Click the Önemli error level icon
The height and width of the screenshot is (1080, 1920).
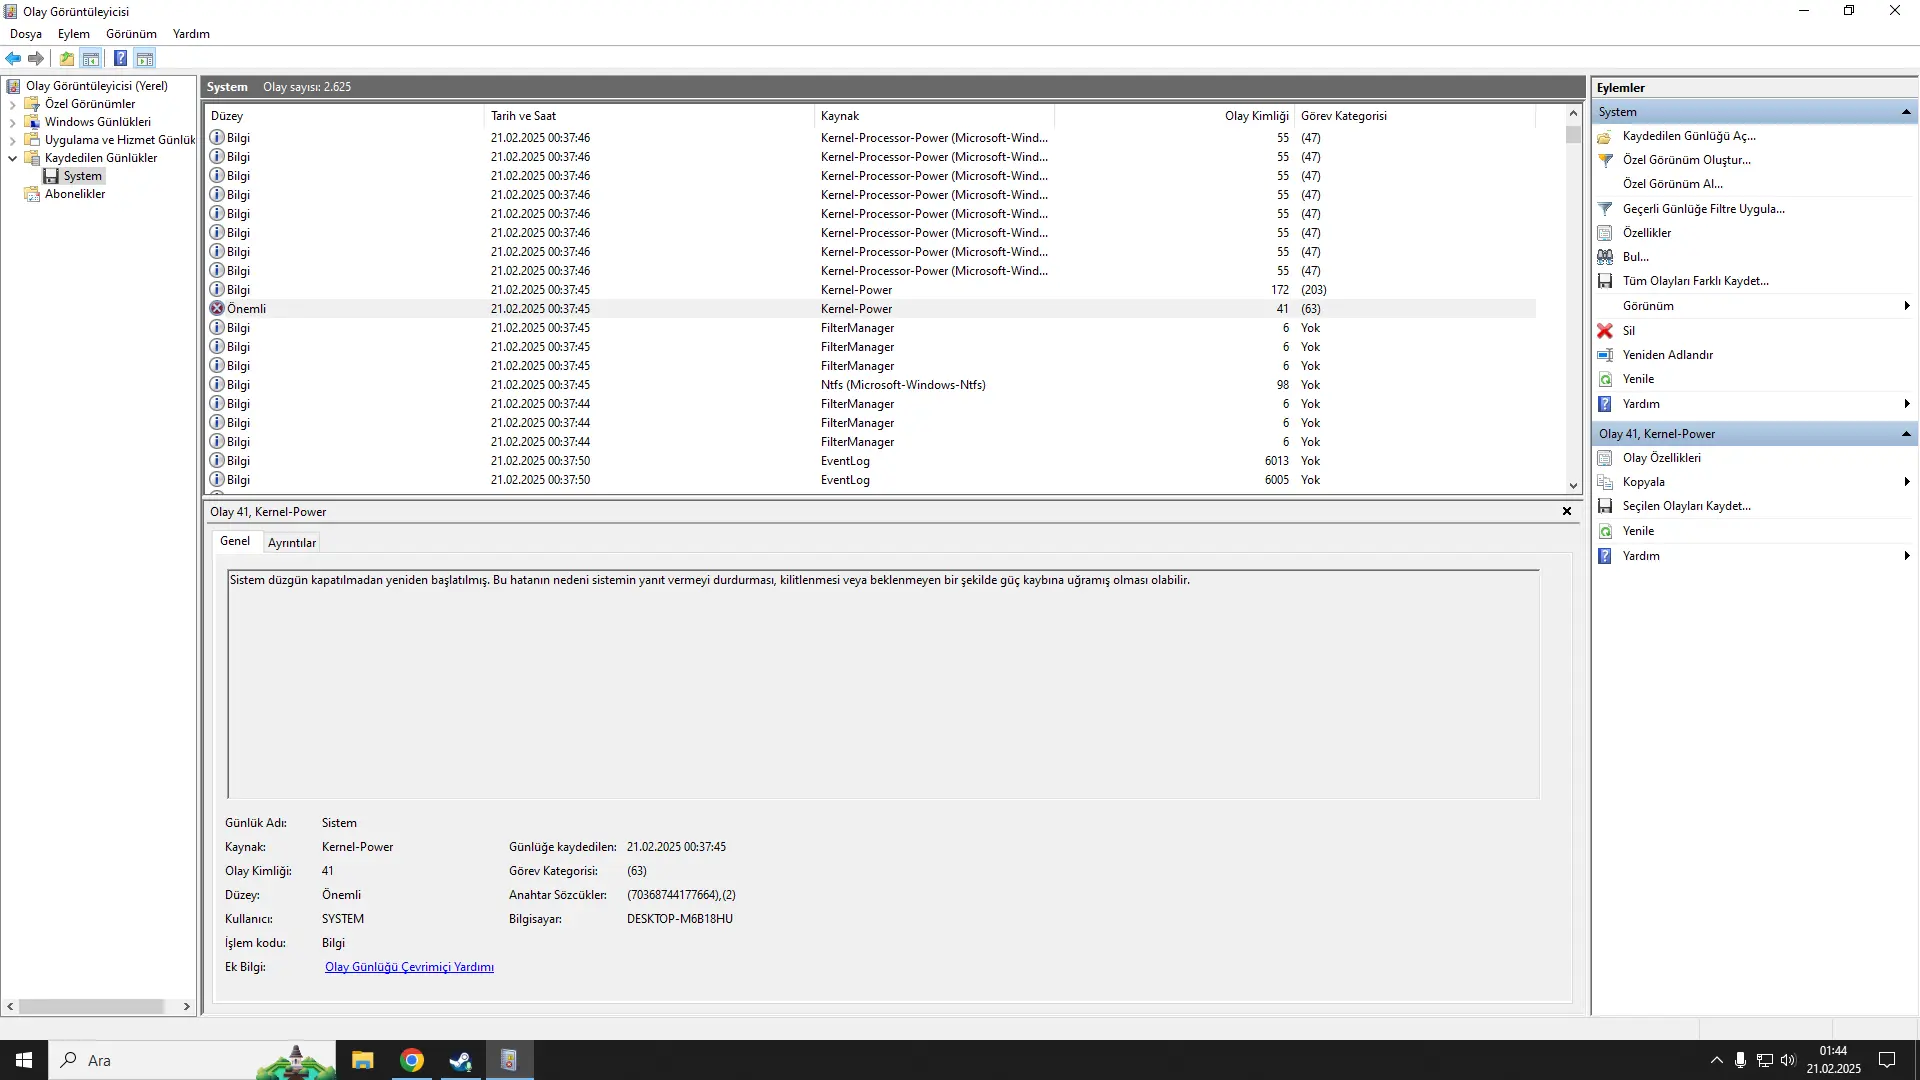click(217, 309)
